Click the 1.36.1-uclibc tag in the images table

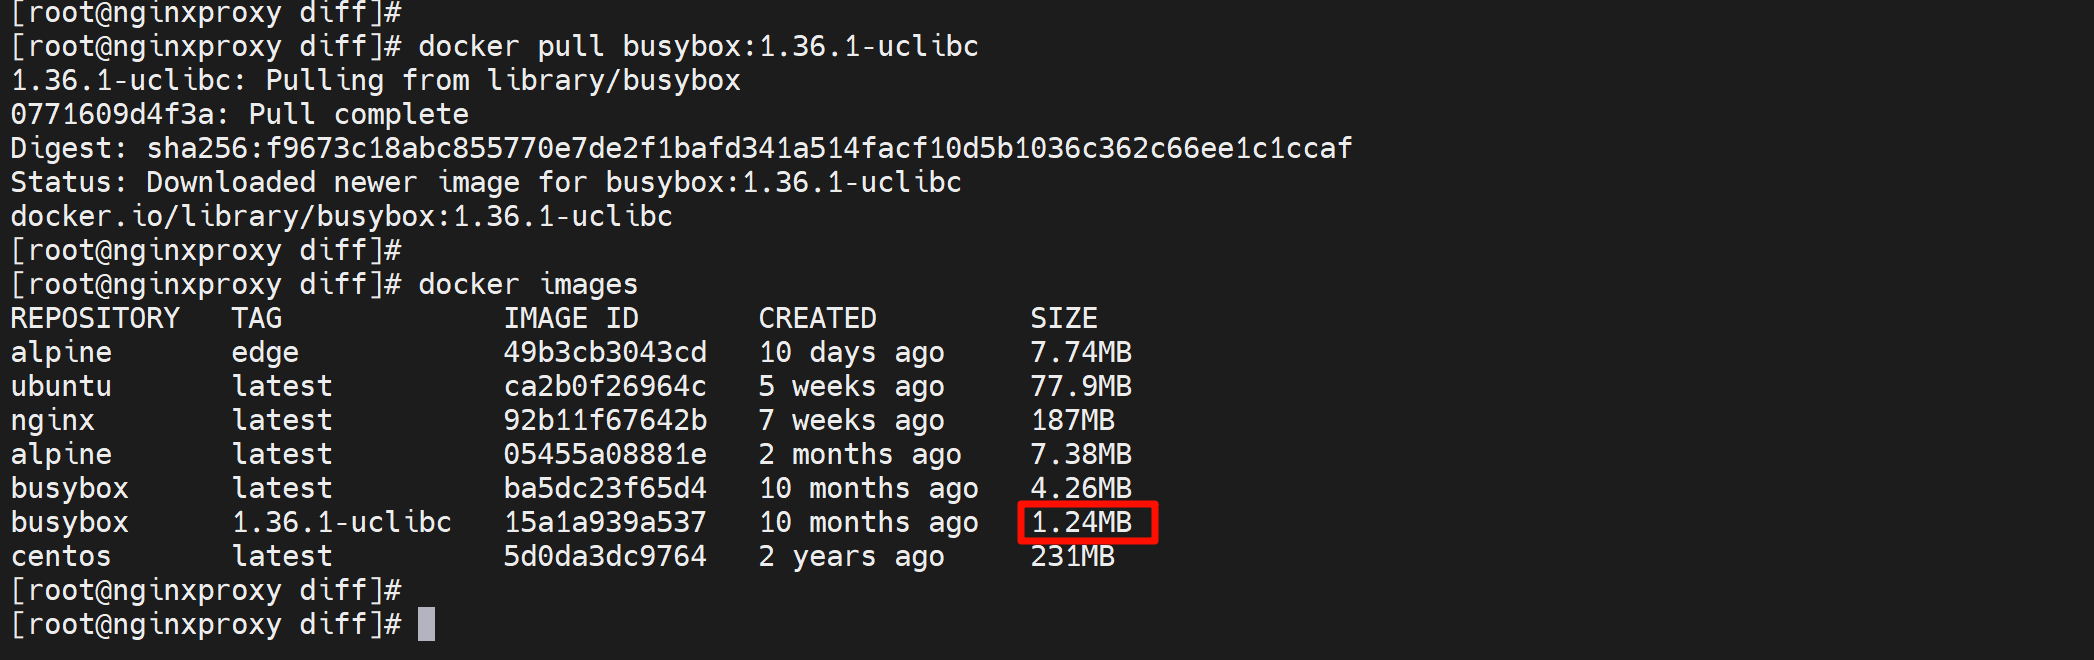342,522
